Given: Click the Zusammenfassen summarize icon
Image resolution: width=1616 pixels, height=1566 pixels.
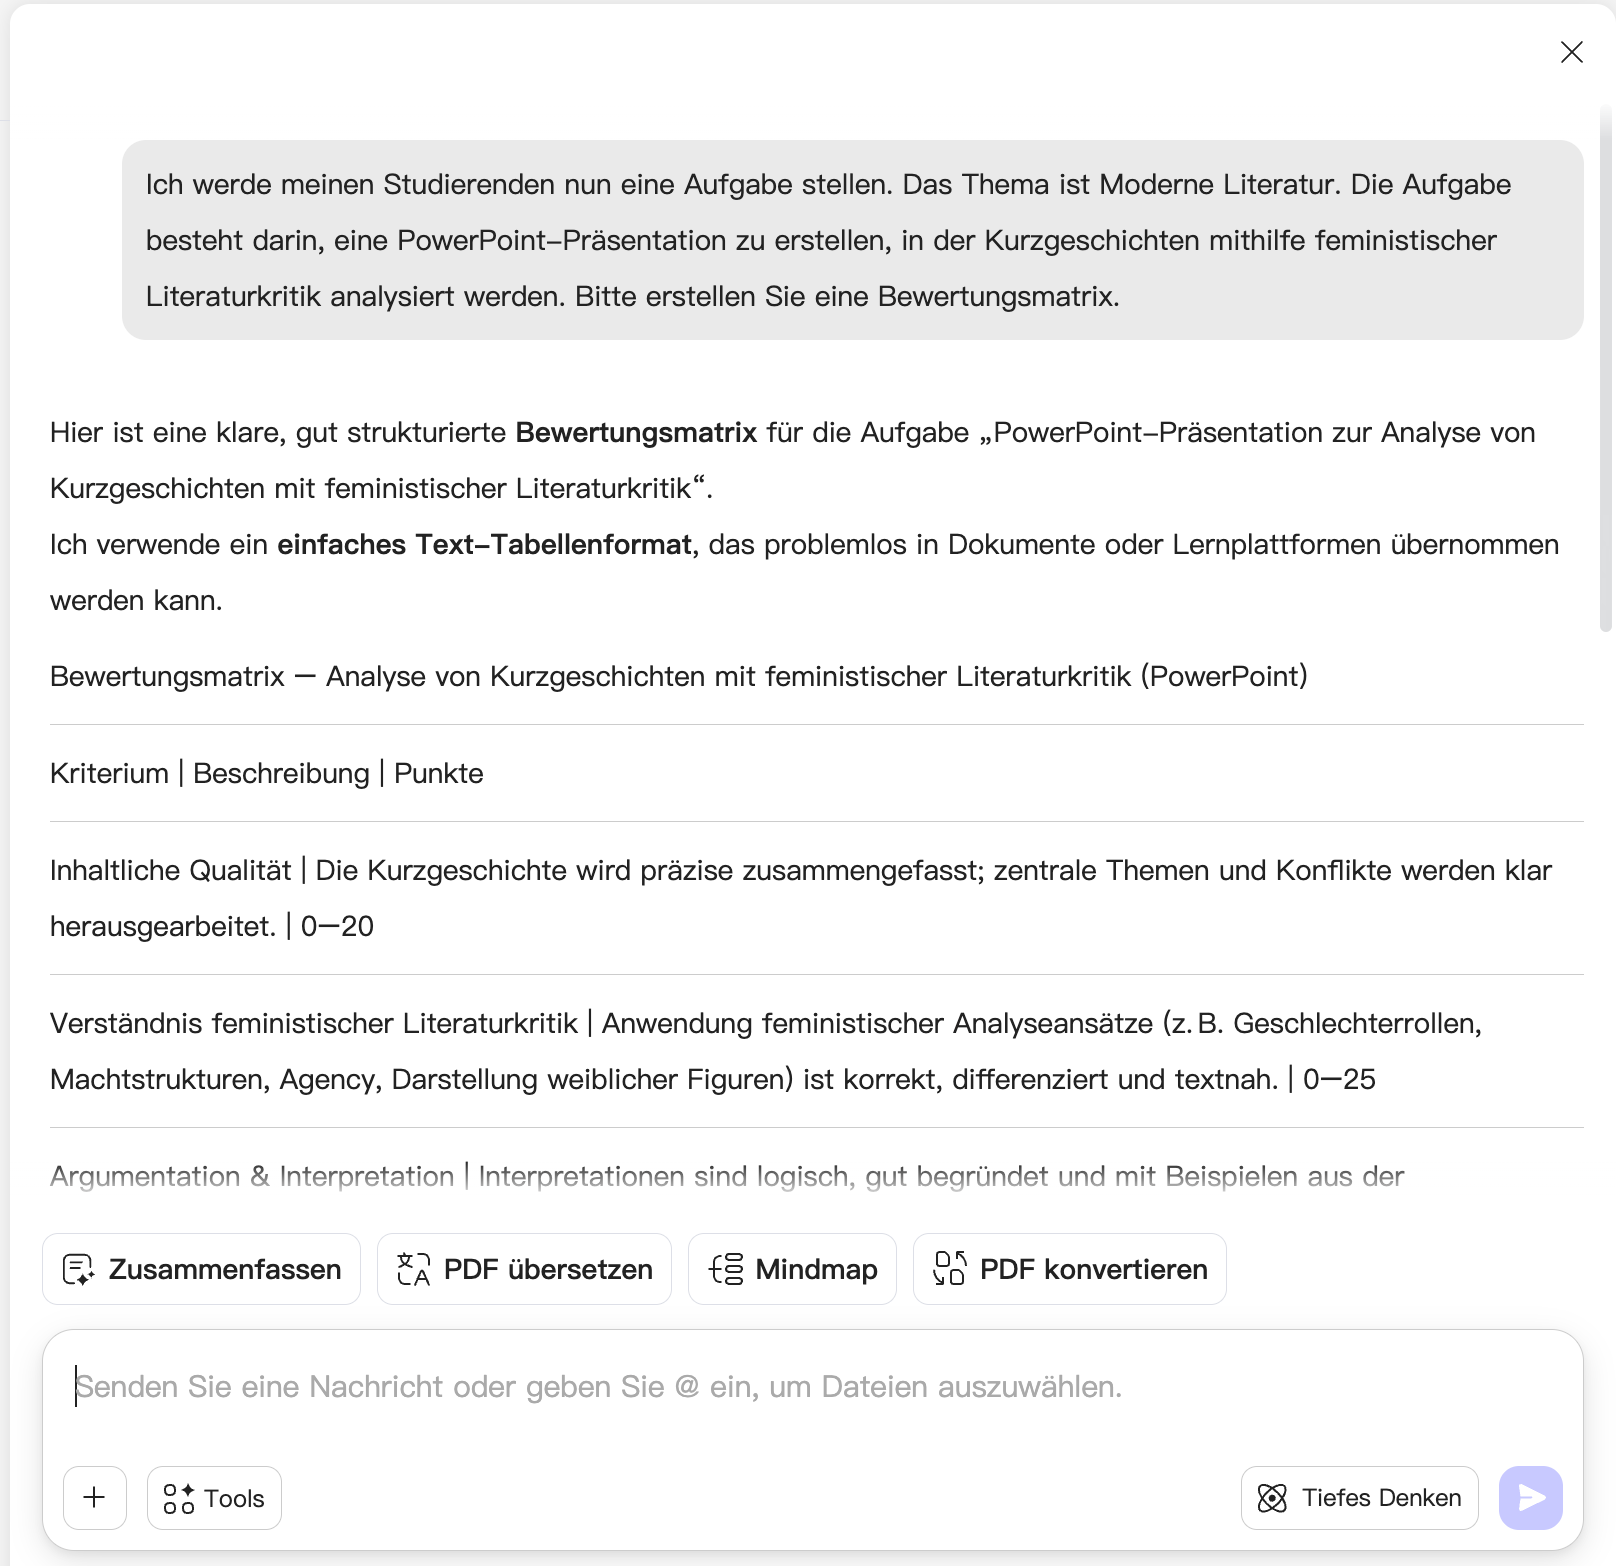Looking at the screenshot, I should pos(79,1269).
